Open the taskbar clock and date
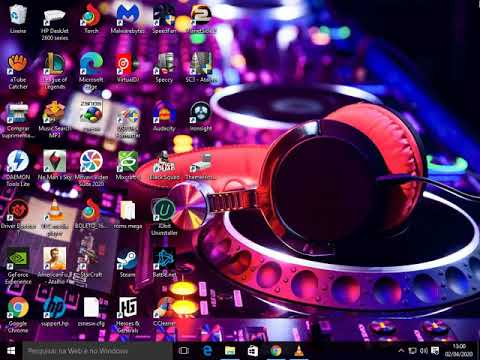The height and width of the screenshot is (360, 480). tap(459, 351)
